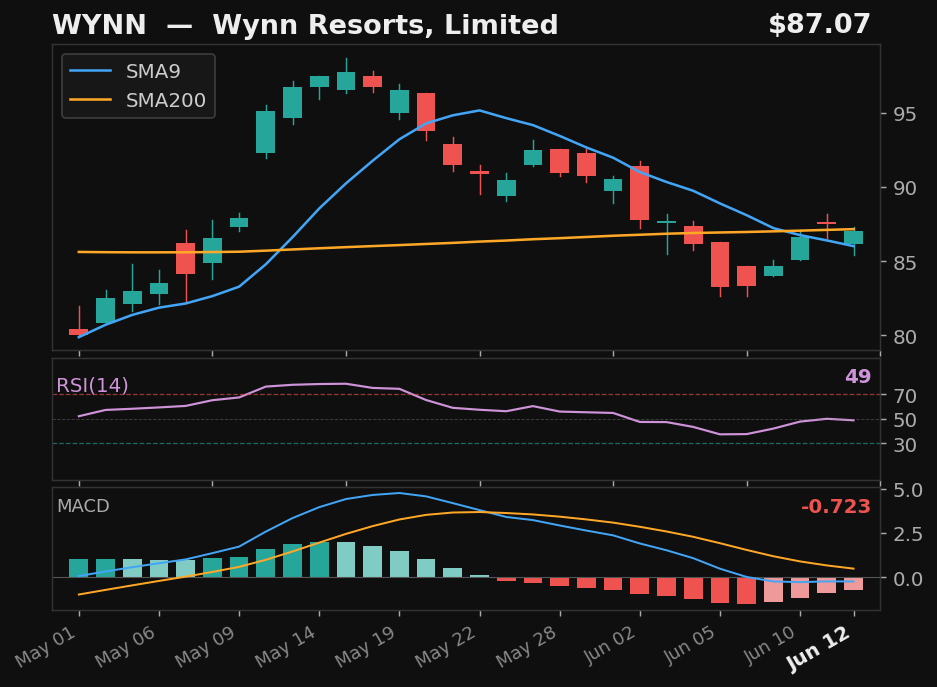Click the $87.07 price label
This screenshot has width=937, height=687.
[x=819, y=24]
